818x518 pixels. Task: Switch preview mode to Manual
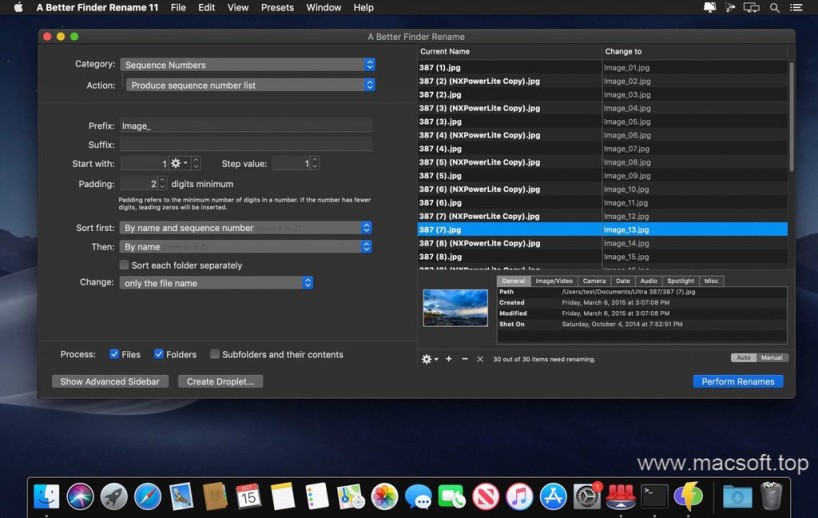click(773, 357)
